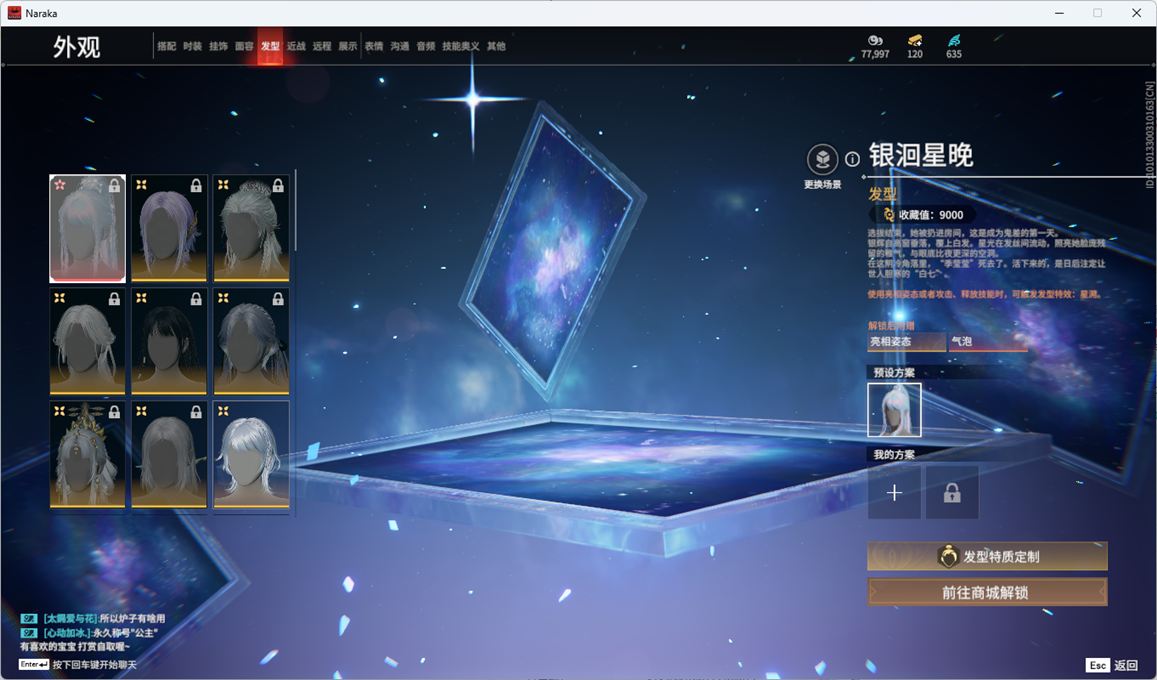Click the gold ingot currency icon

coord(915,40)
